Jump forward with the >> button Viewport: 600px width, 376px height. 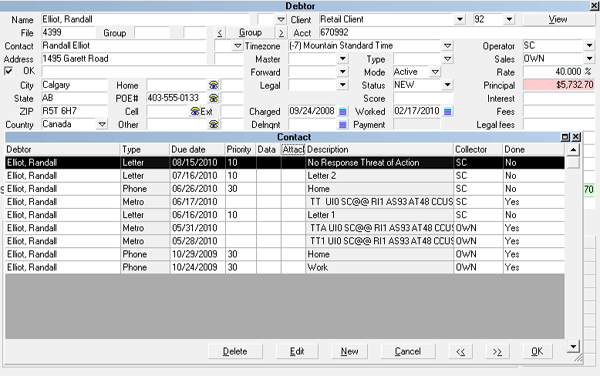click(497, 351)
